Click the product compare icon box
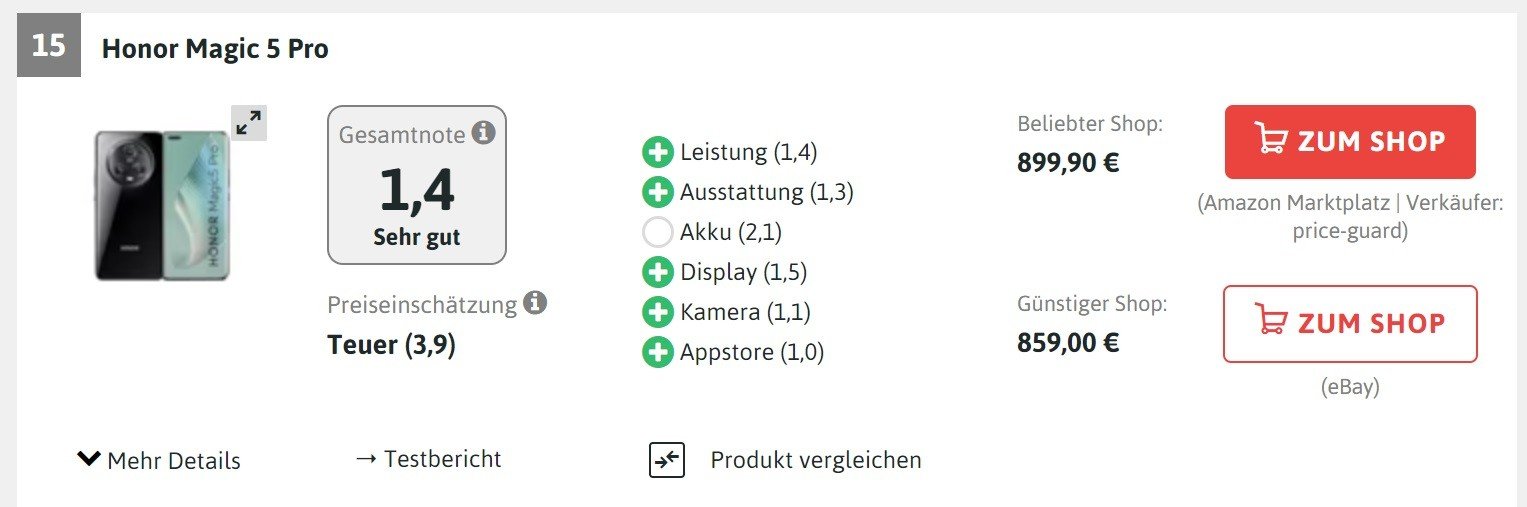This screenshot has width=1527, height=507. [667, 460]
